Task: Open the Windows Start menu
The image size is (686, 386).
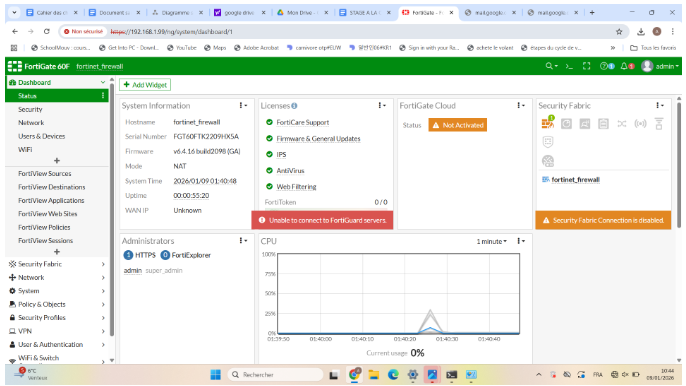Action: pos(216,375)
